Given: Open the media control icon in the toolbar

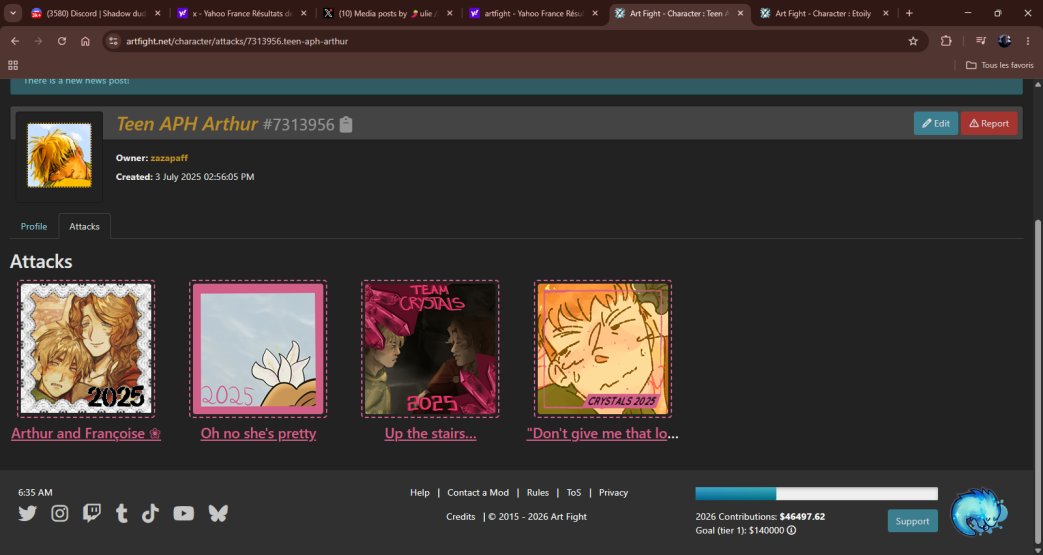Looking at the screenshot, I should click(x=980, y=41).
